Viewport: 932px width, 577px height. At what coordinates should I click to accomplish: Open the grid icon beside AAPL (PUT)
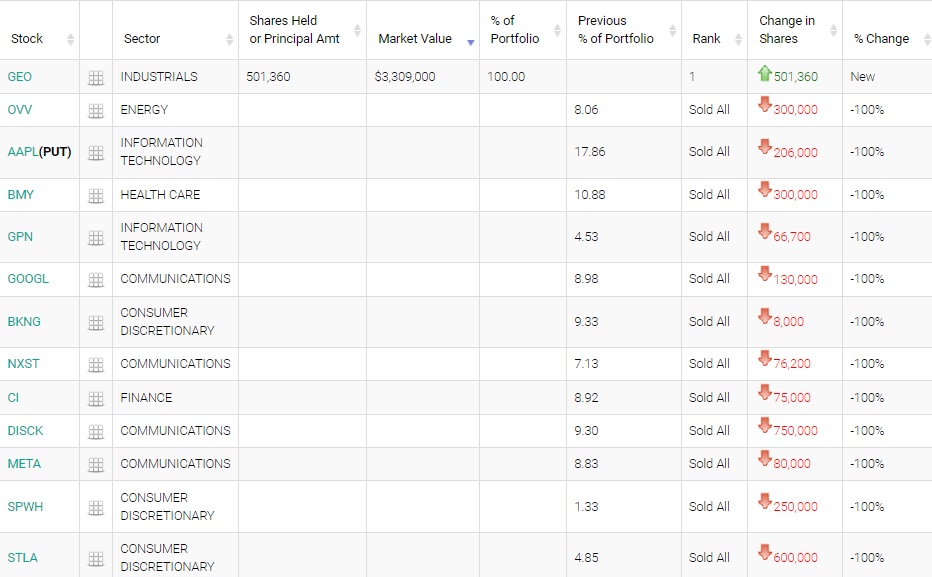pos(96,153)
